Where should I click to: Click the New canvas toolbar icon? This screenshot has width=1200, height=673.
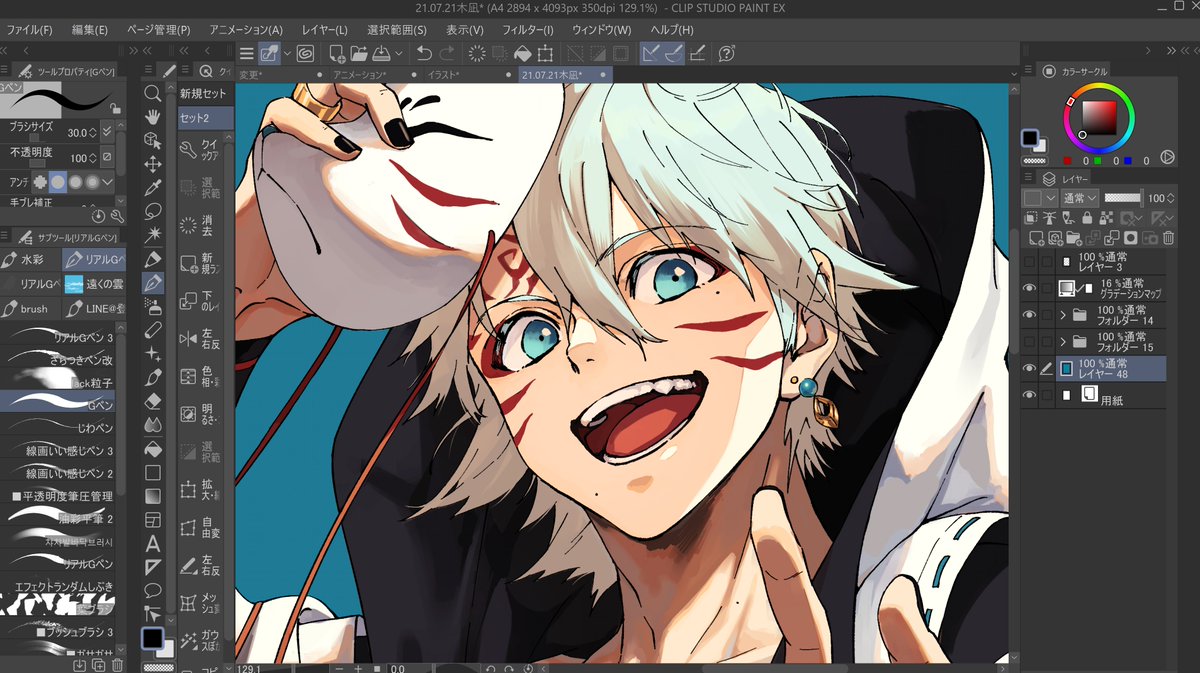pos(337,53)
